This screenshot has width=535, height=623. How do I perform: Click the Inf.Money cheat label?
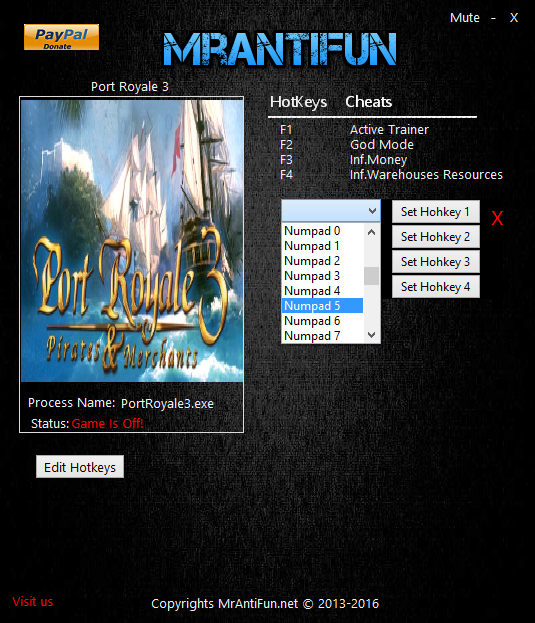click(x=378, y=160)
